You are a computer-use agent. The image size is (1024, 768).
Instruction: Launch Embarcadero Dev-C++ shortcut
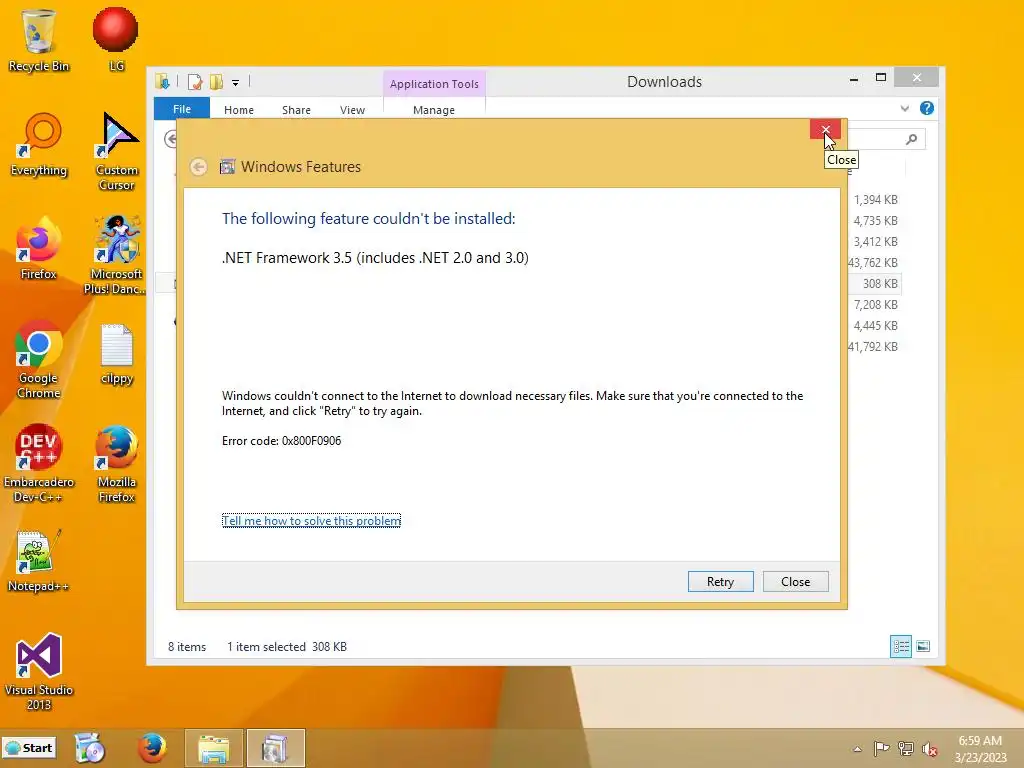tap(39, 464)
